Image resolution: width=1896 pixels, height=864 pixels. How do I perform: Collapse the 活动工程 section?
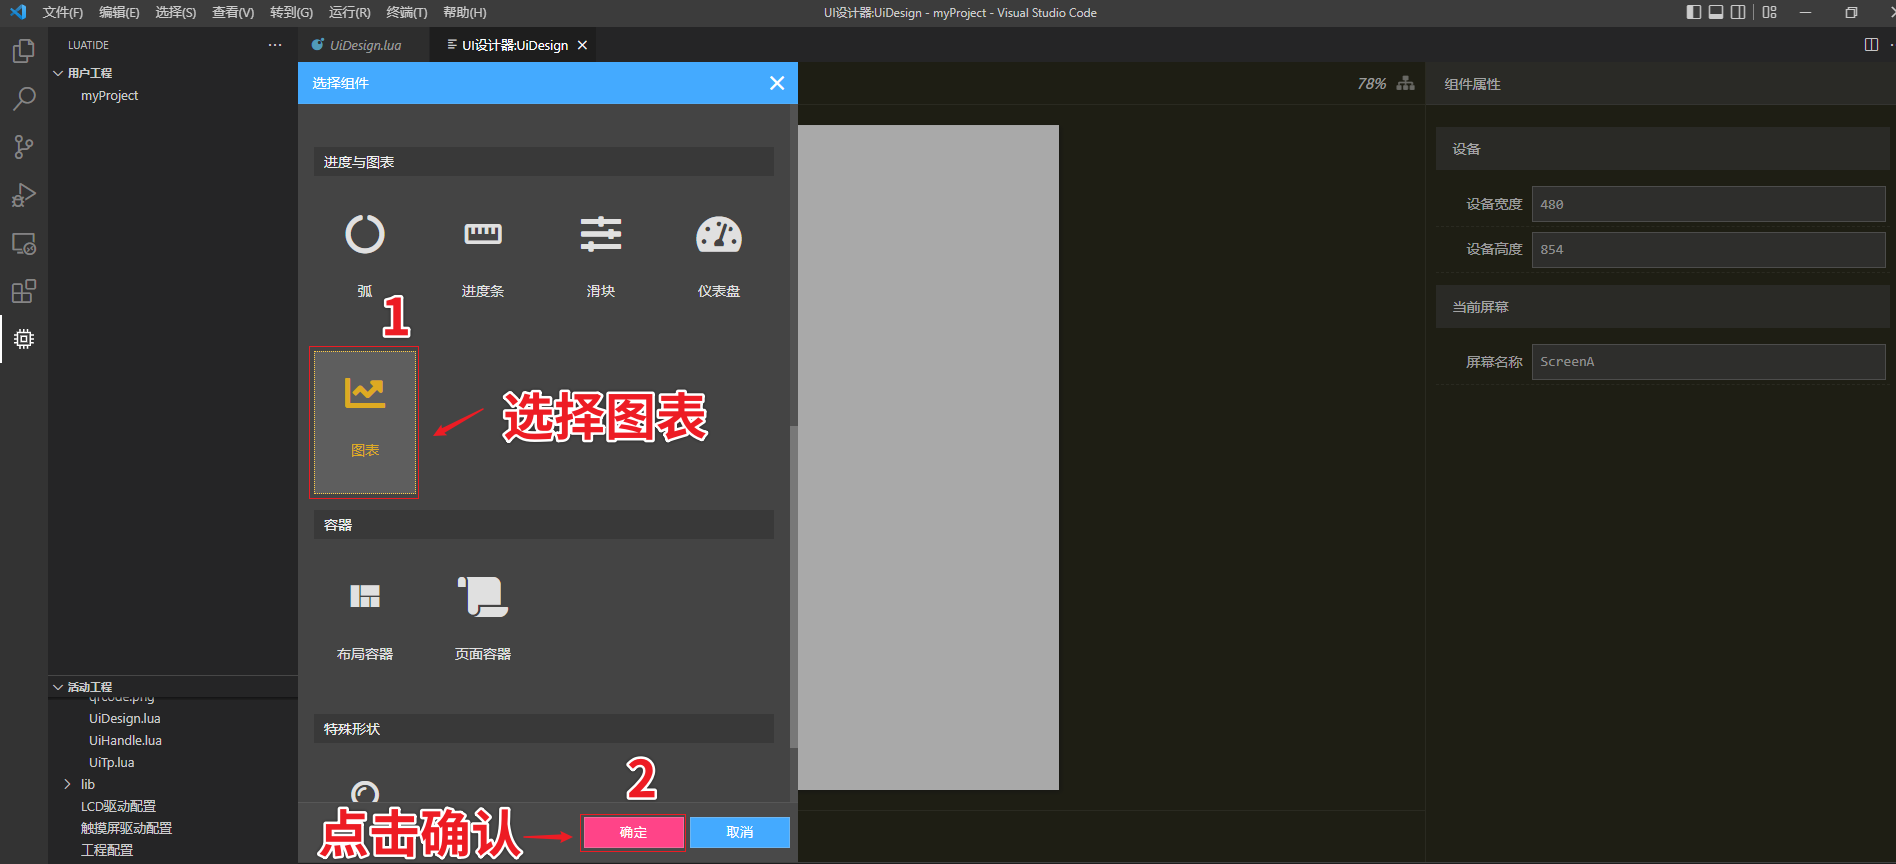click(x=58, y=687)
